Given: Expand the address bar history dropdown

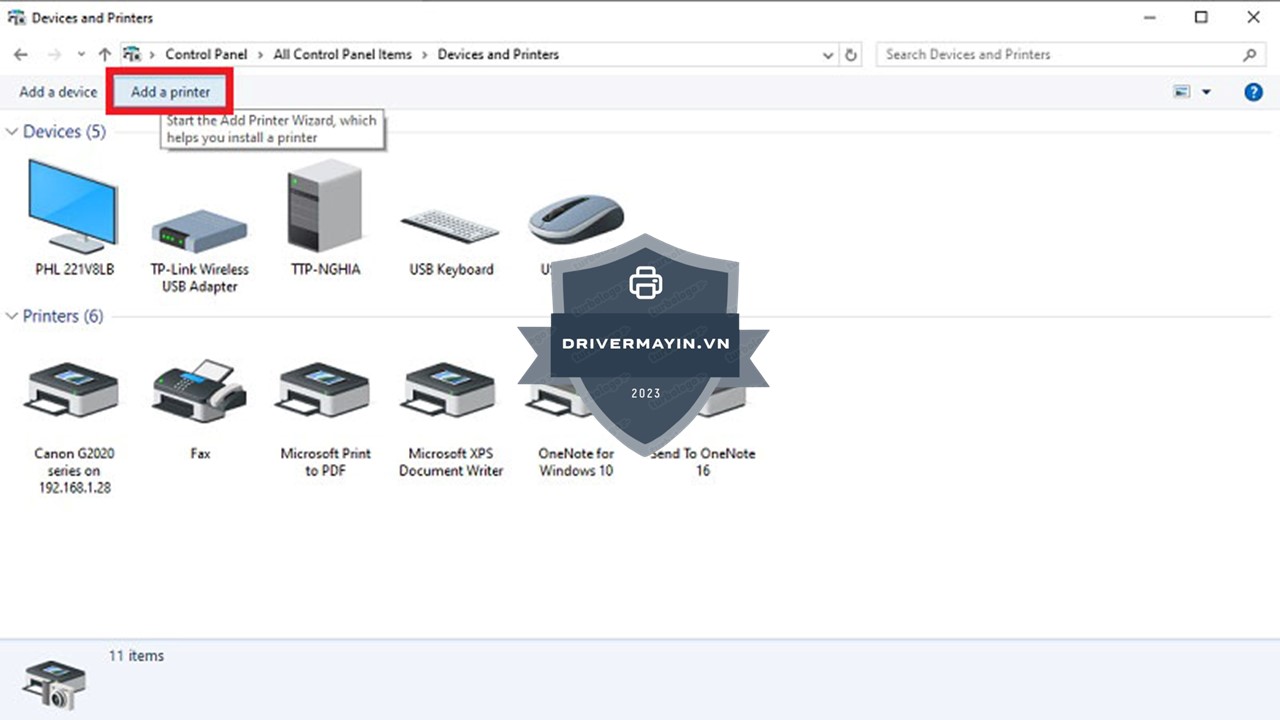Looking at the screenshot, I should click(828, 55).
